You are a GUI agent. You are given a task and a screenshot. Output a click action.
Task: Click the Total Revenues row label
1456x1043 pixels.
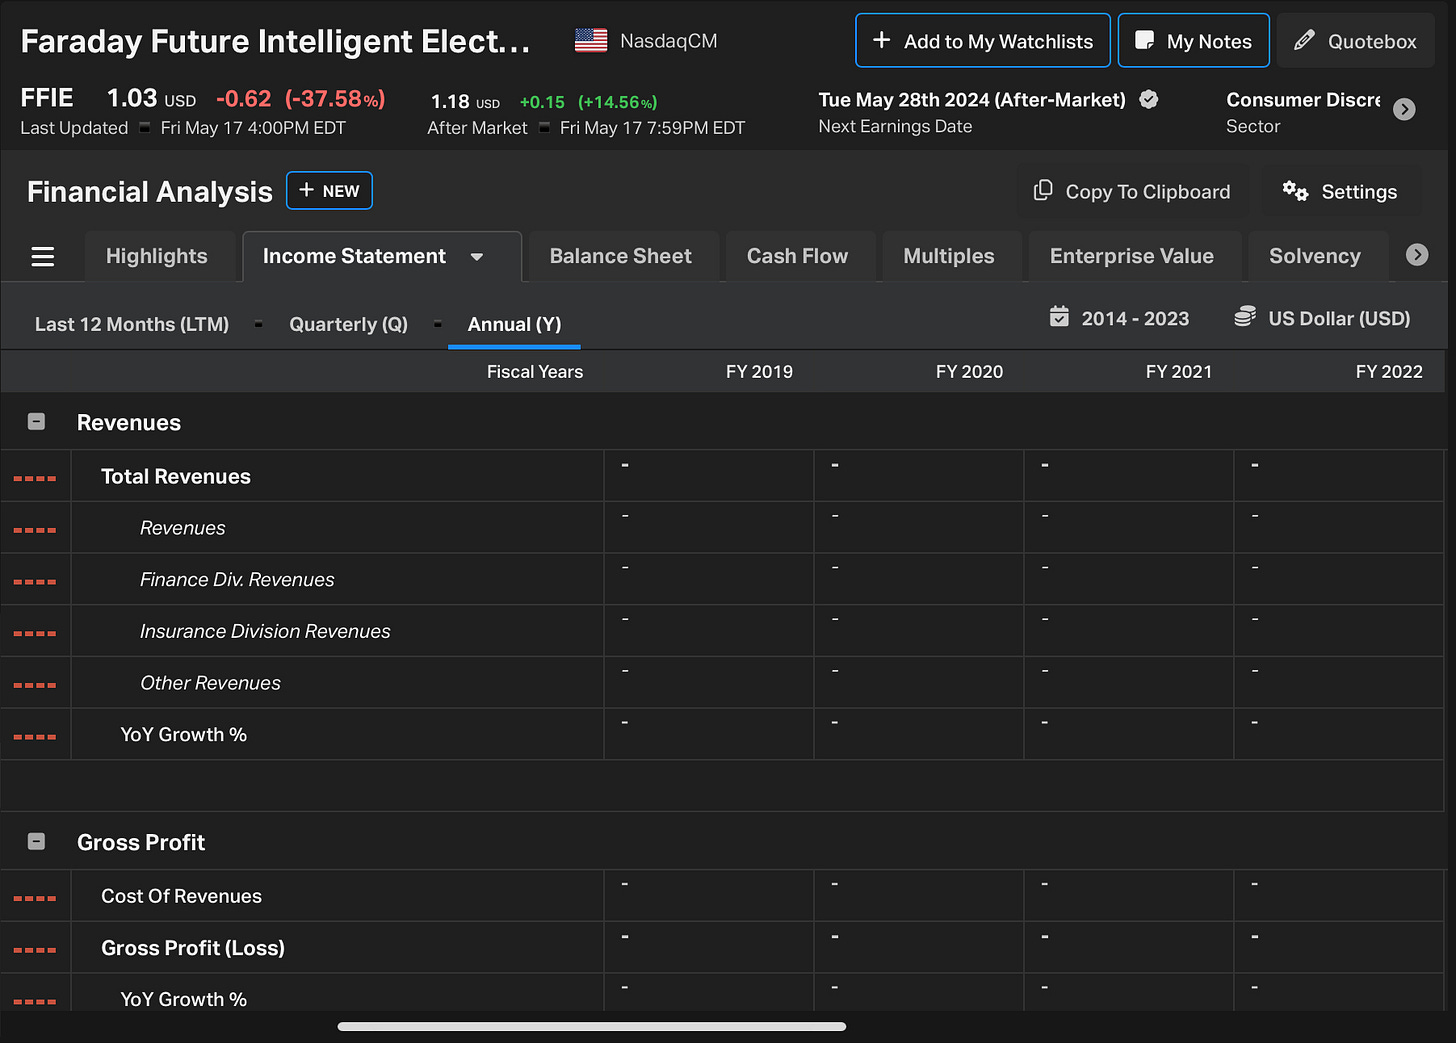(x=176, y=477)
